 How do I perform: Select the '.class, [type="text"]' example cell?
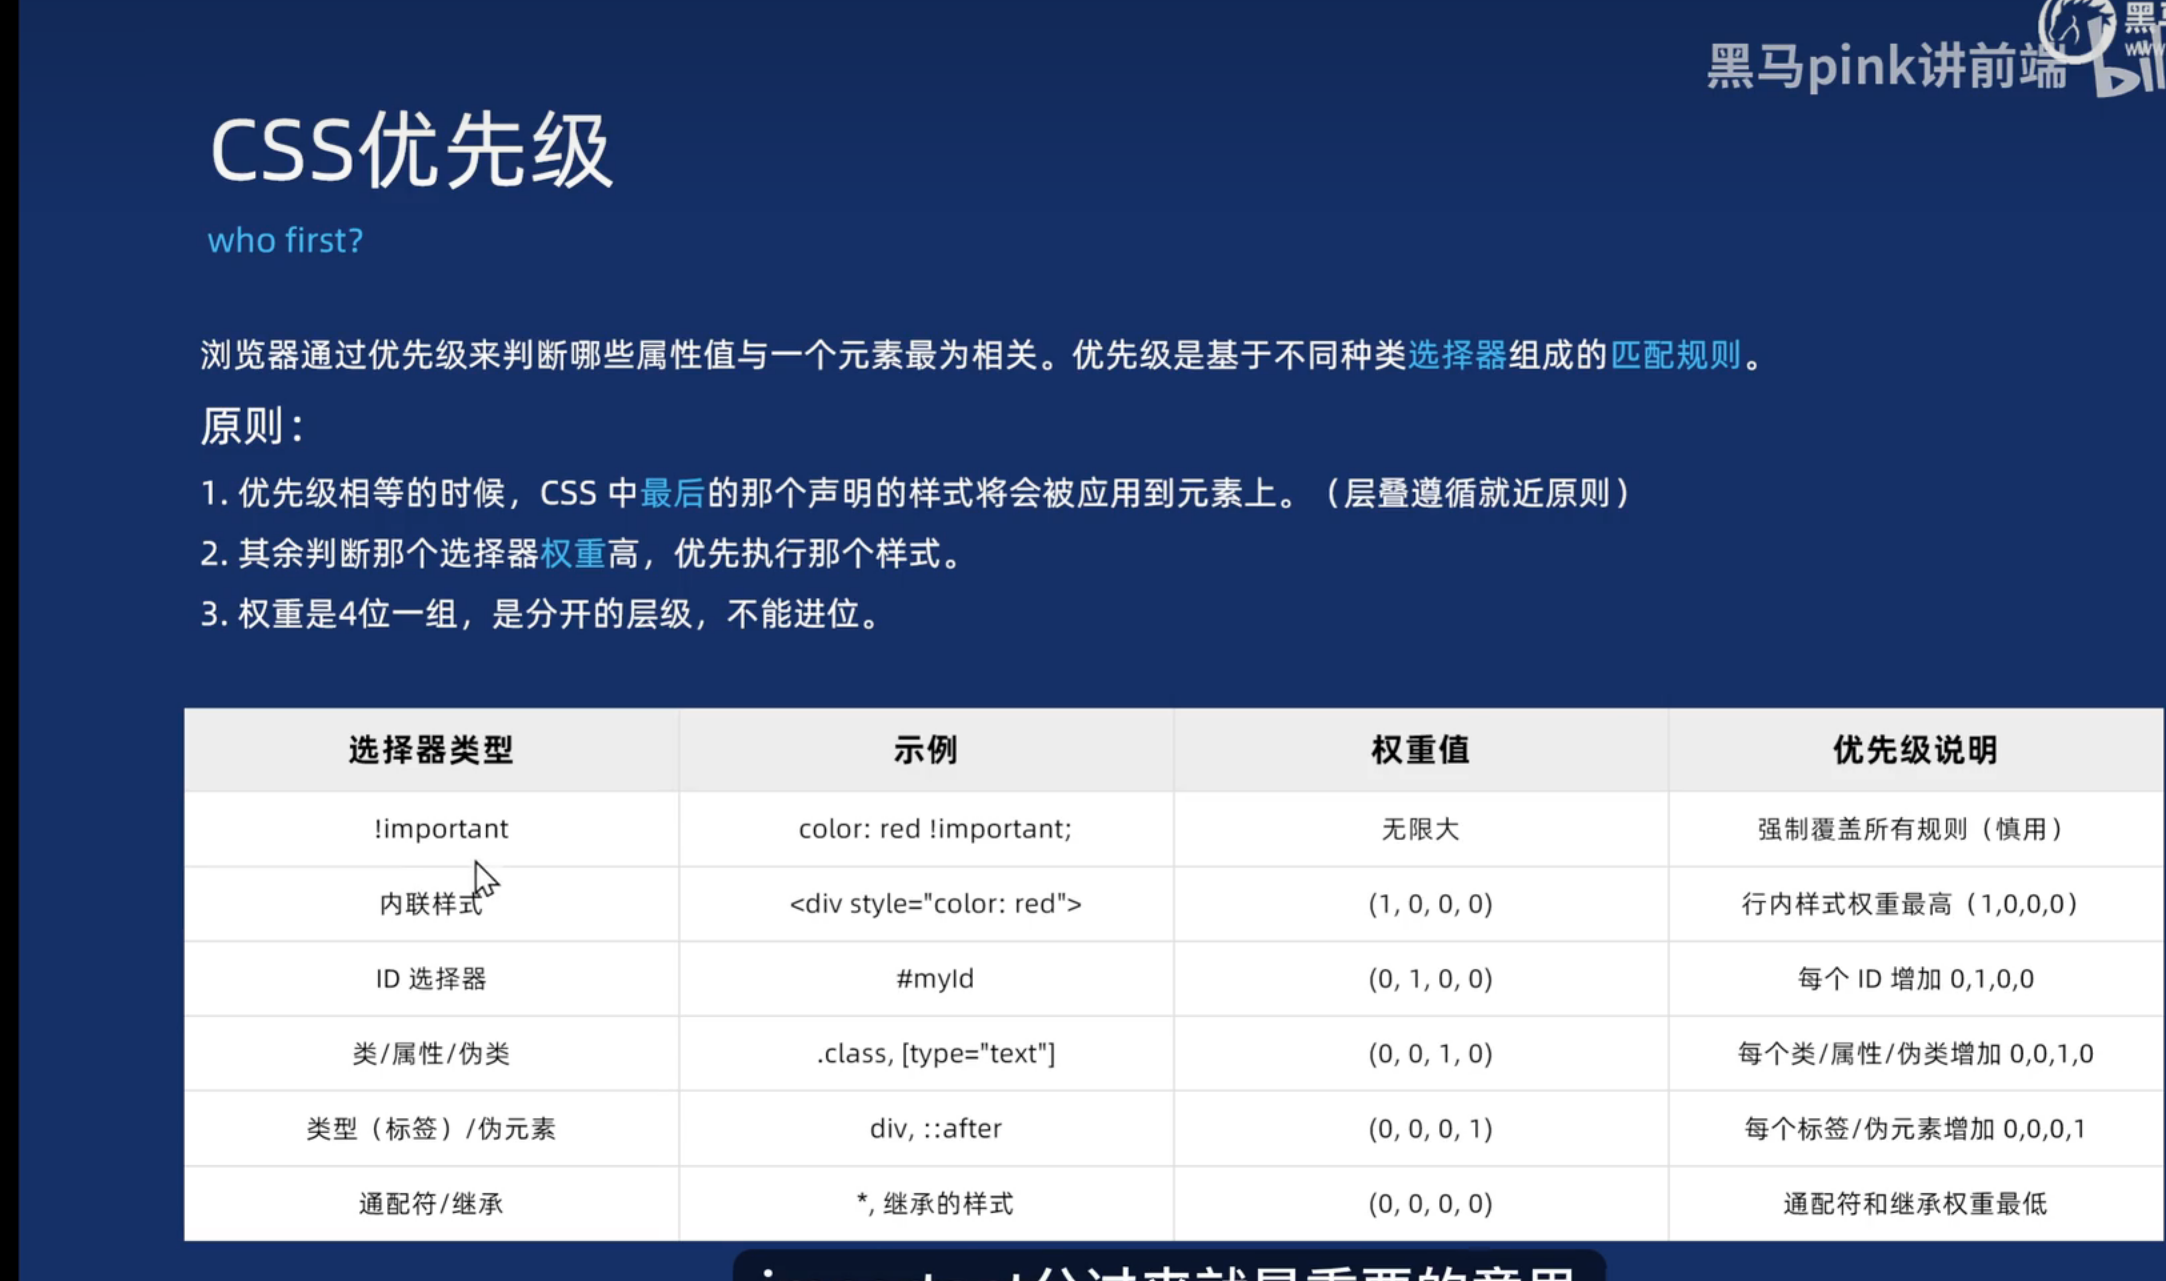[935, 1053]
